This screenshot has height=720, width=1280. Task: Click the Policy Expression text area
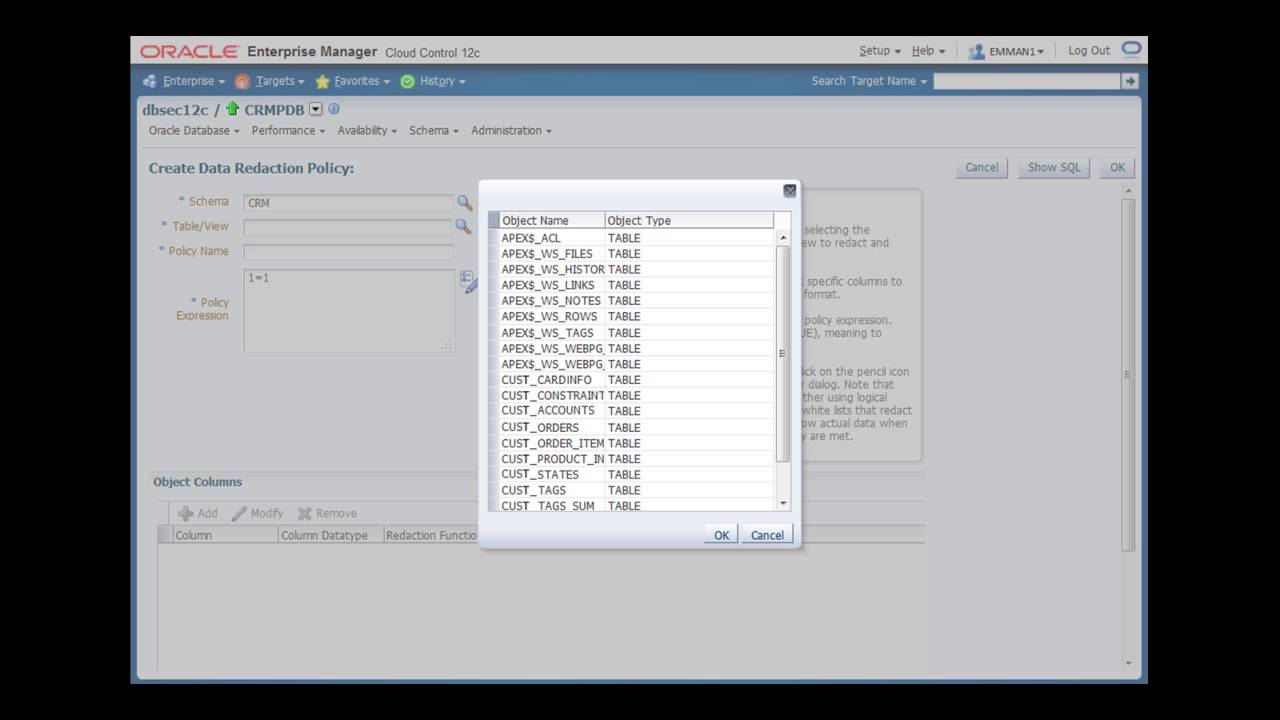click(x=349, y=310)
